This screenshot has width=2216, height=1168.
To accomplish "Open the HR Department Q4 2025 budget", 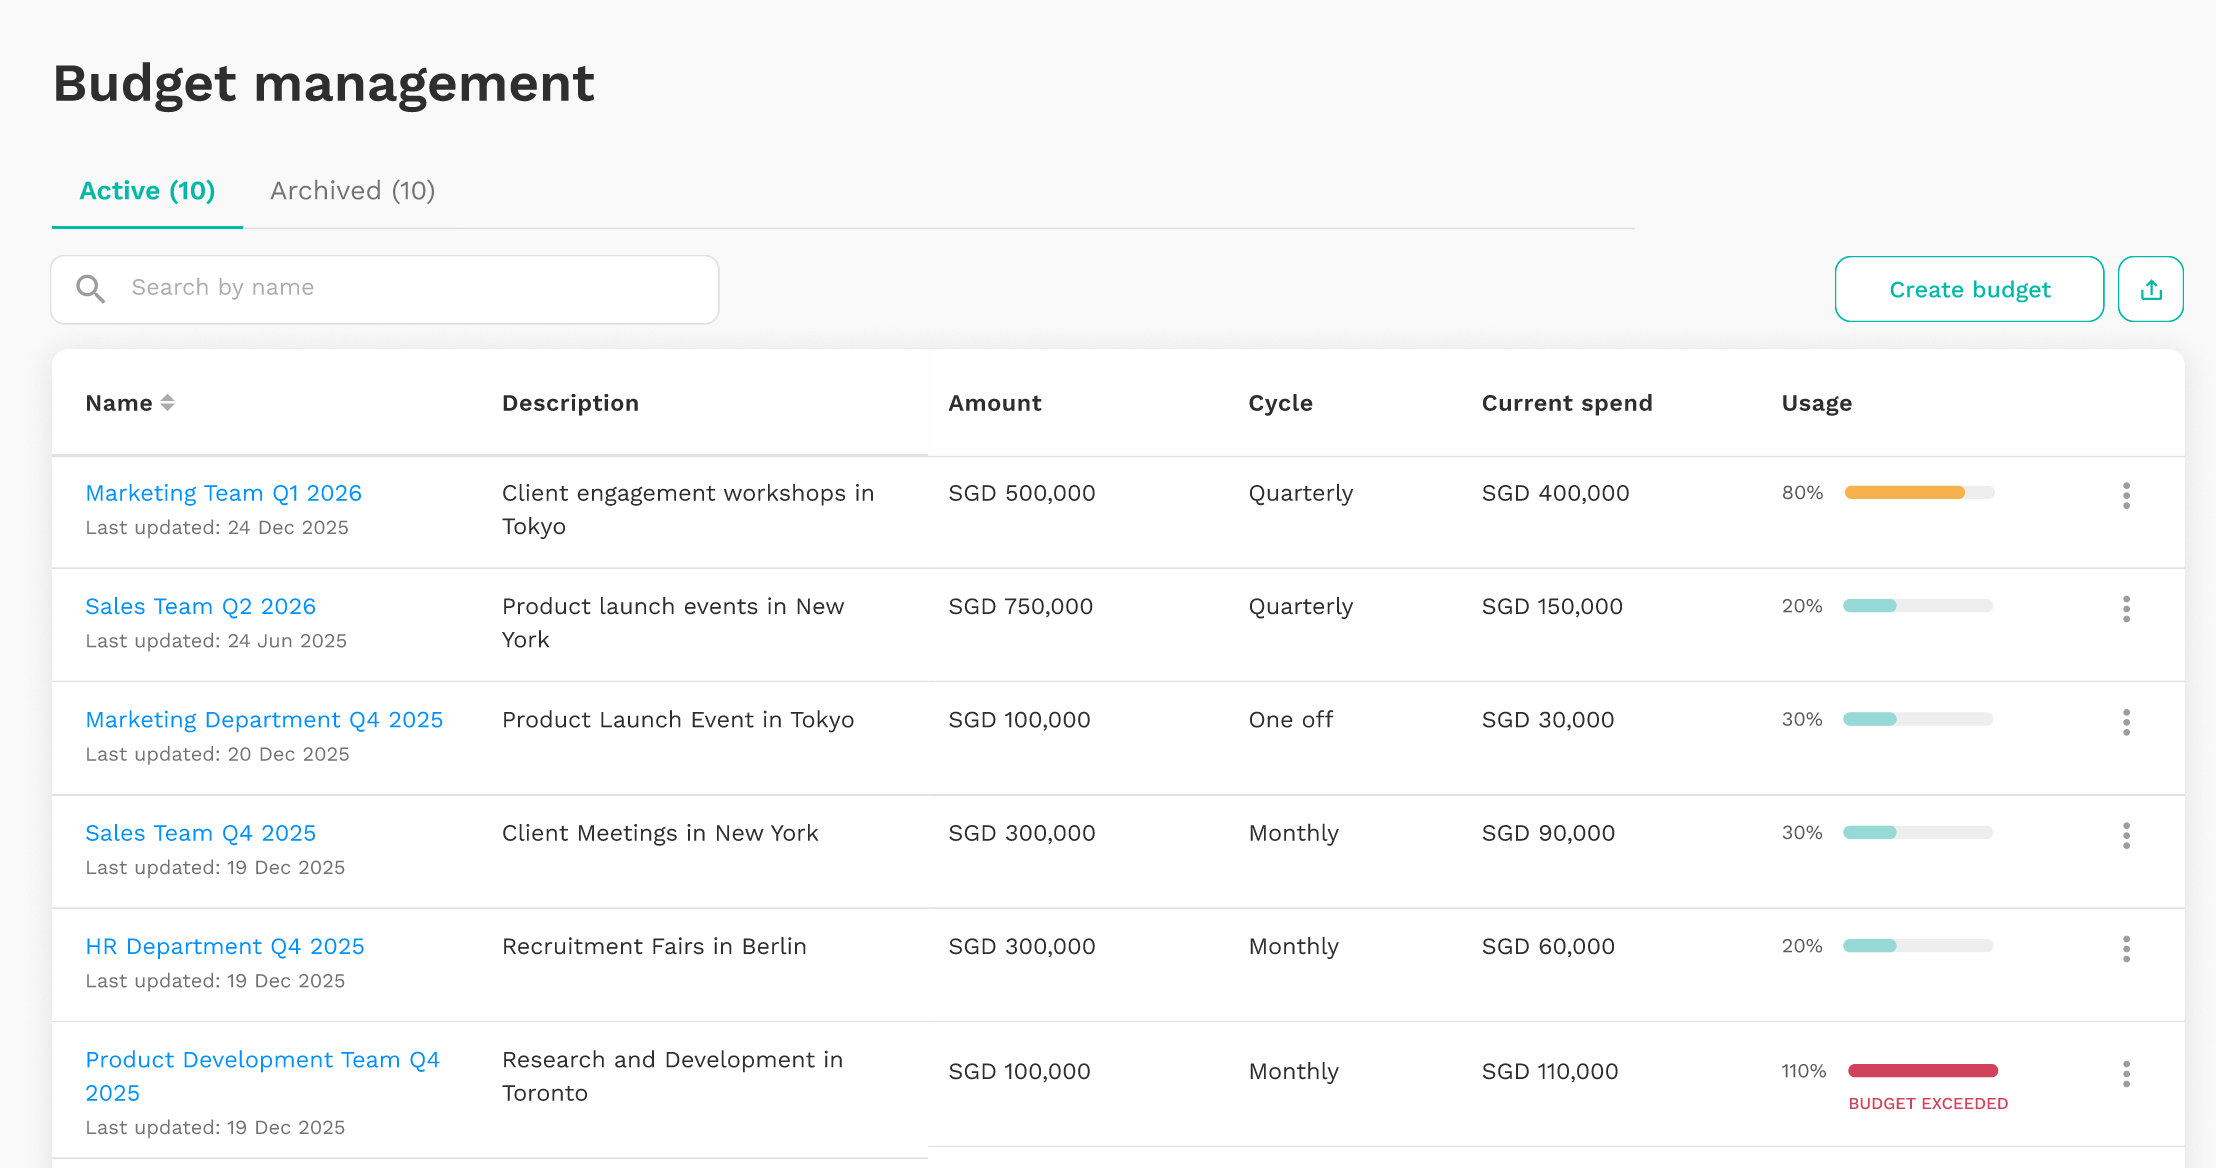I will pyautogui.click(x=225, y=946).
